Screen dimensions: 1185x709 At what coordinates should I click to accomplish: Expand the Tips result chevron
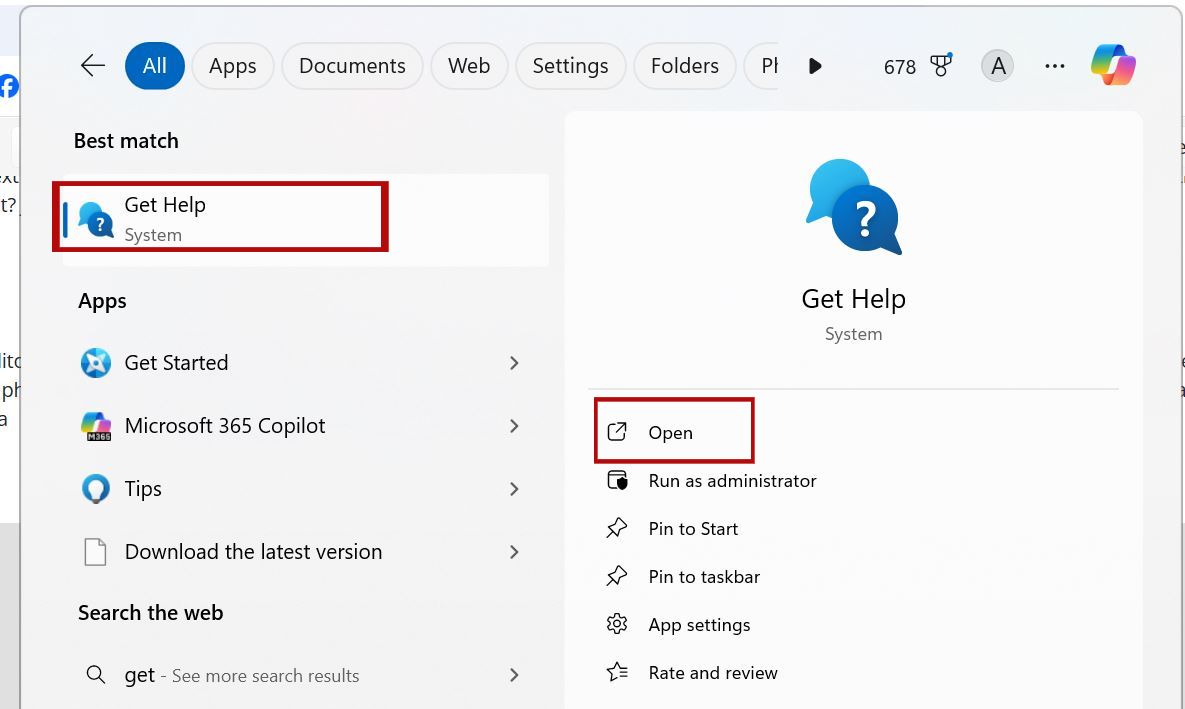pos(514,489)
